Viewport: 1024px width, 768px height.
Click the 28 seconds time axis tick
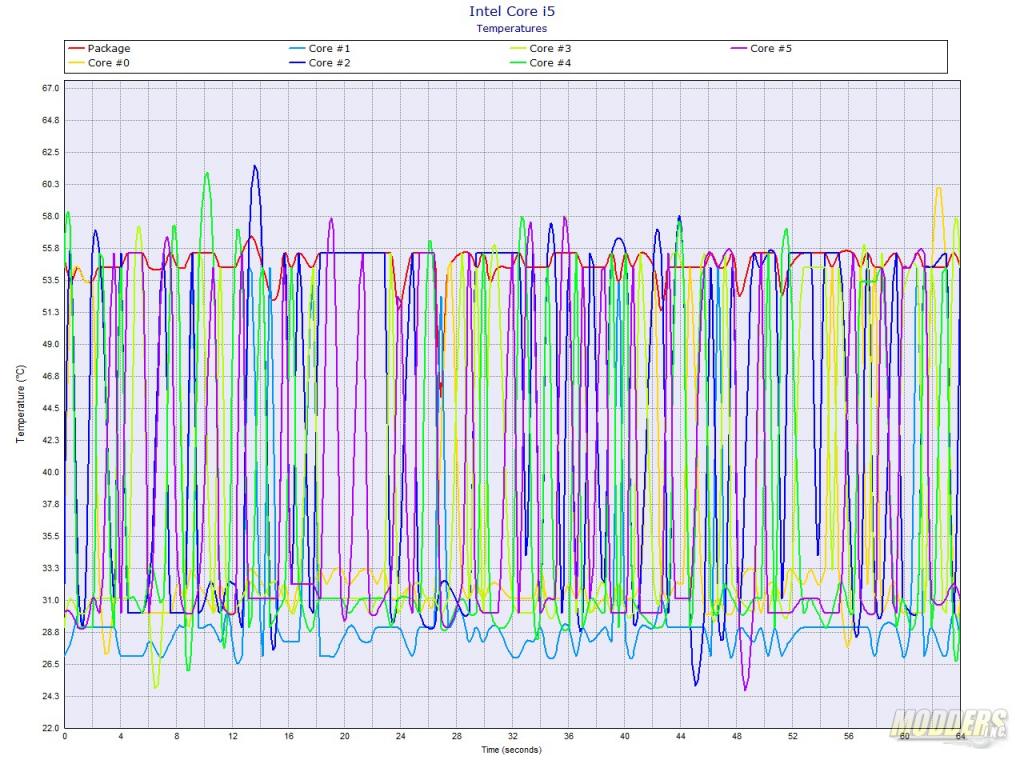pyautogui.click(x=456, y=736)
